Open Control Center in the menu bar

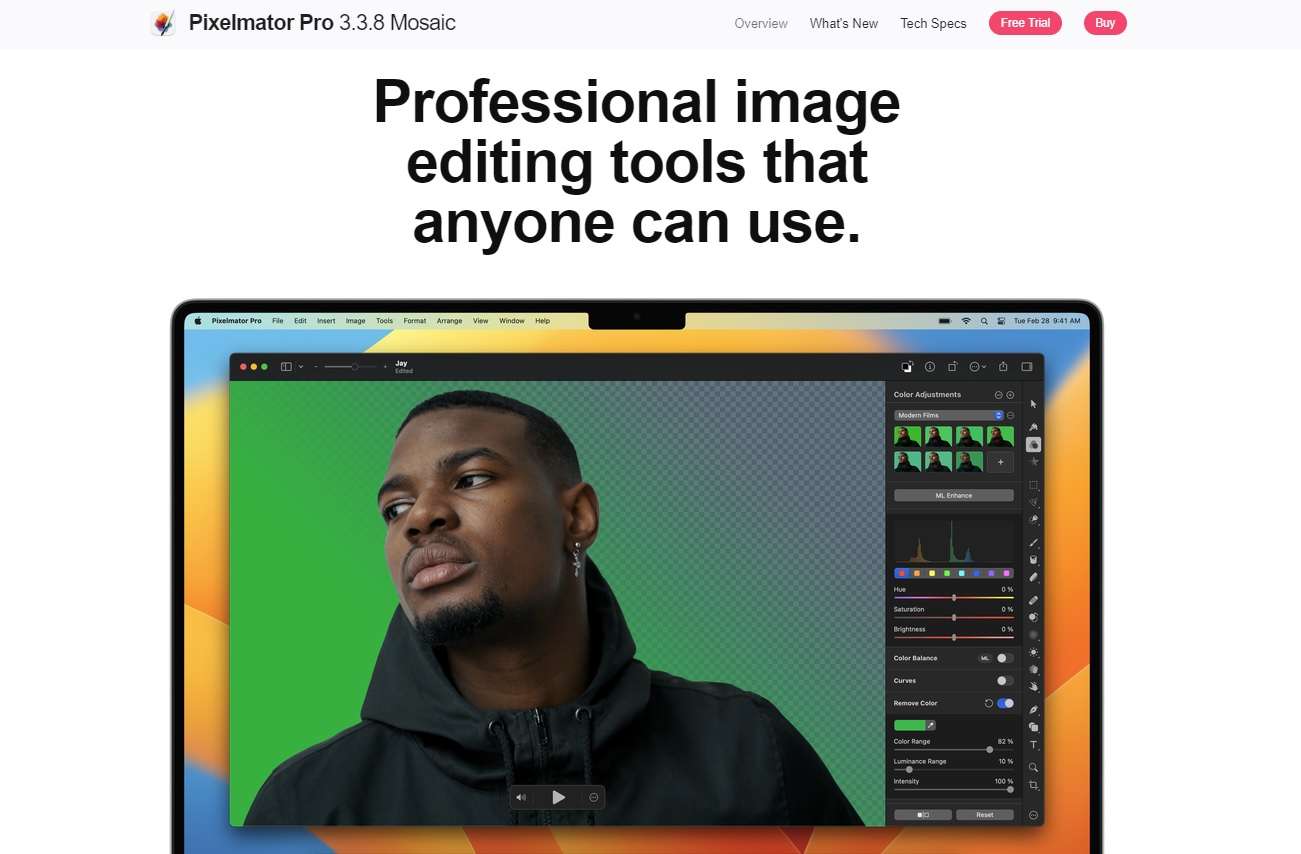(1002, 321)
